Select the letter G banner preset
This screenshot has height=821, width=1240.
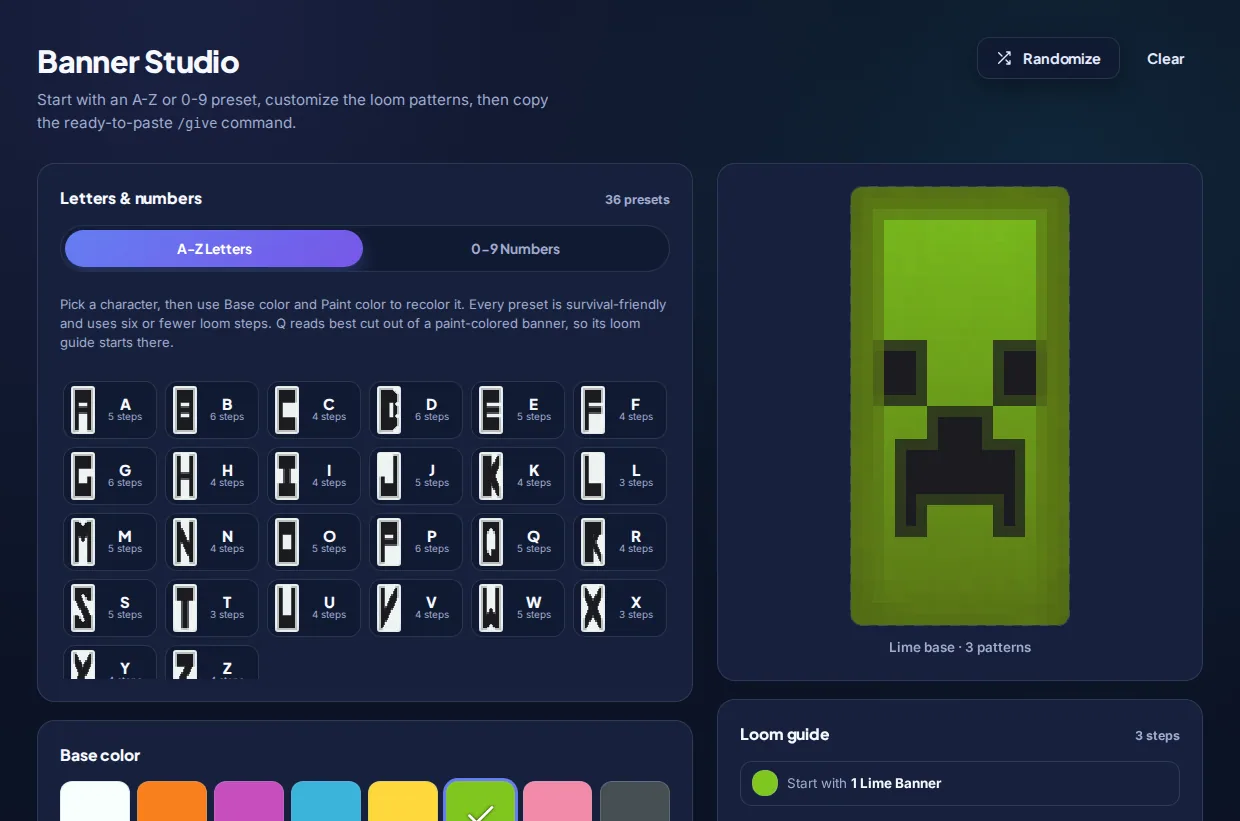[110, 476]
